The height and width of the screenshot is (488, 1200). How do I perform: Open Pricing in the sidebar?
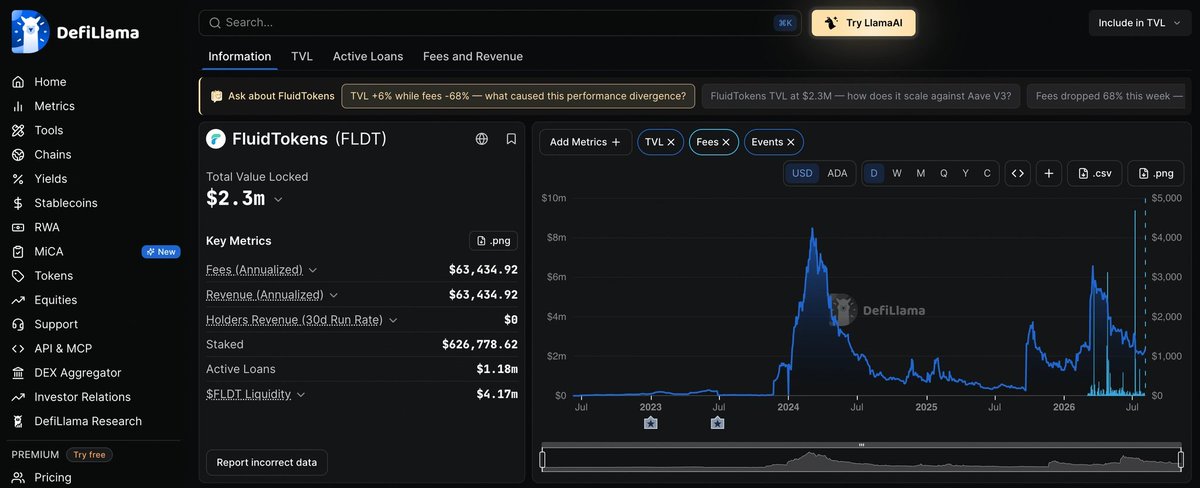click(x=53, y=477)
